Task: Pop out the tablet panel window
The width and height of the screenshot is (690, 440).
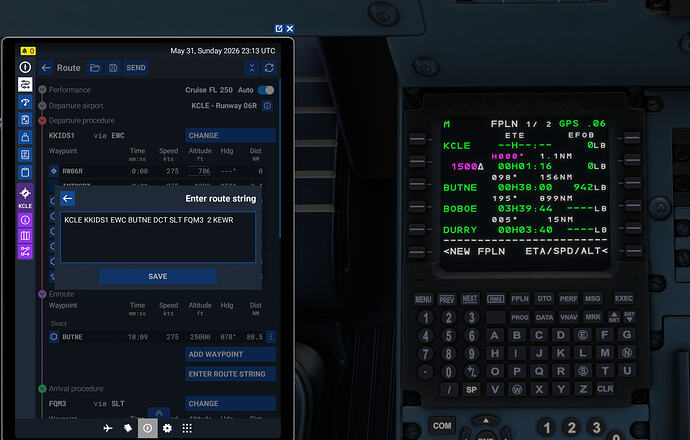Action: pyautogui.click(x=279, y=29)
